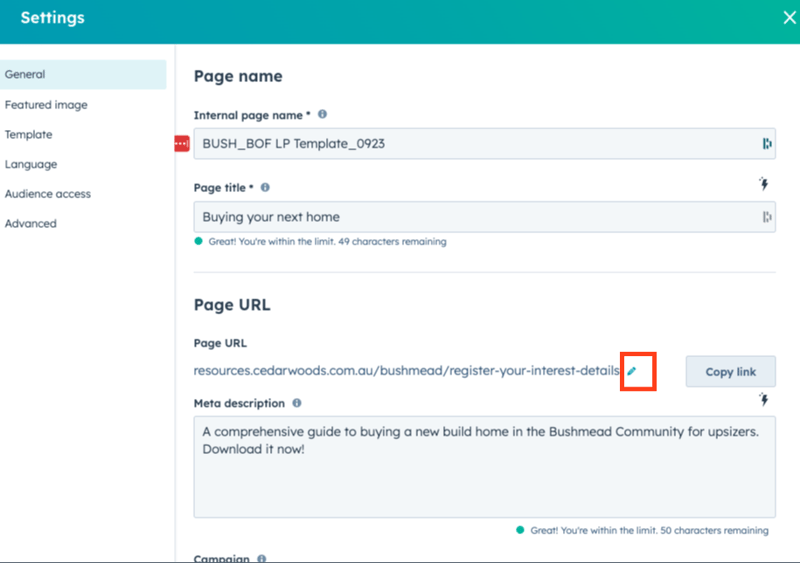
Task: Click into the Meta description text area
Action: tap(485, 467)
